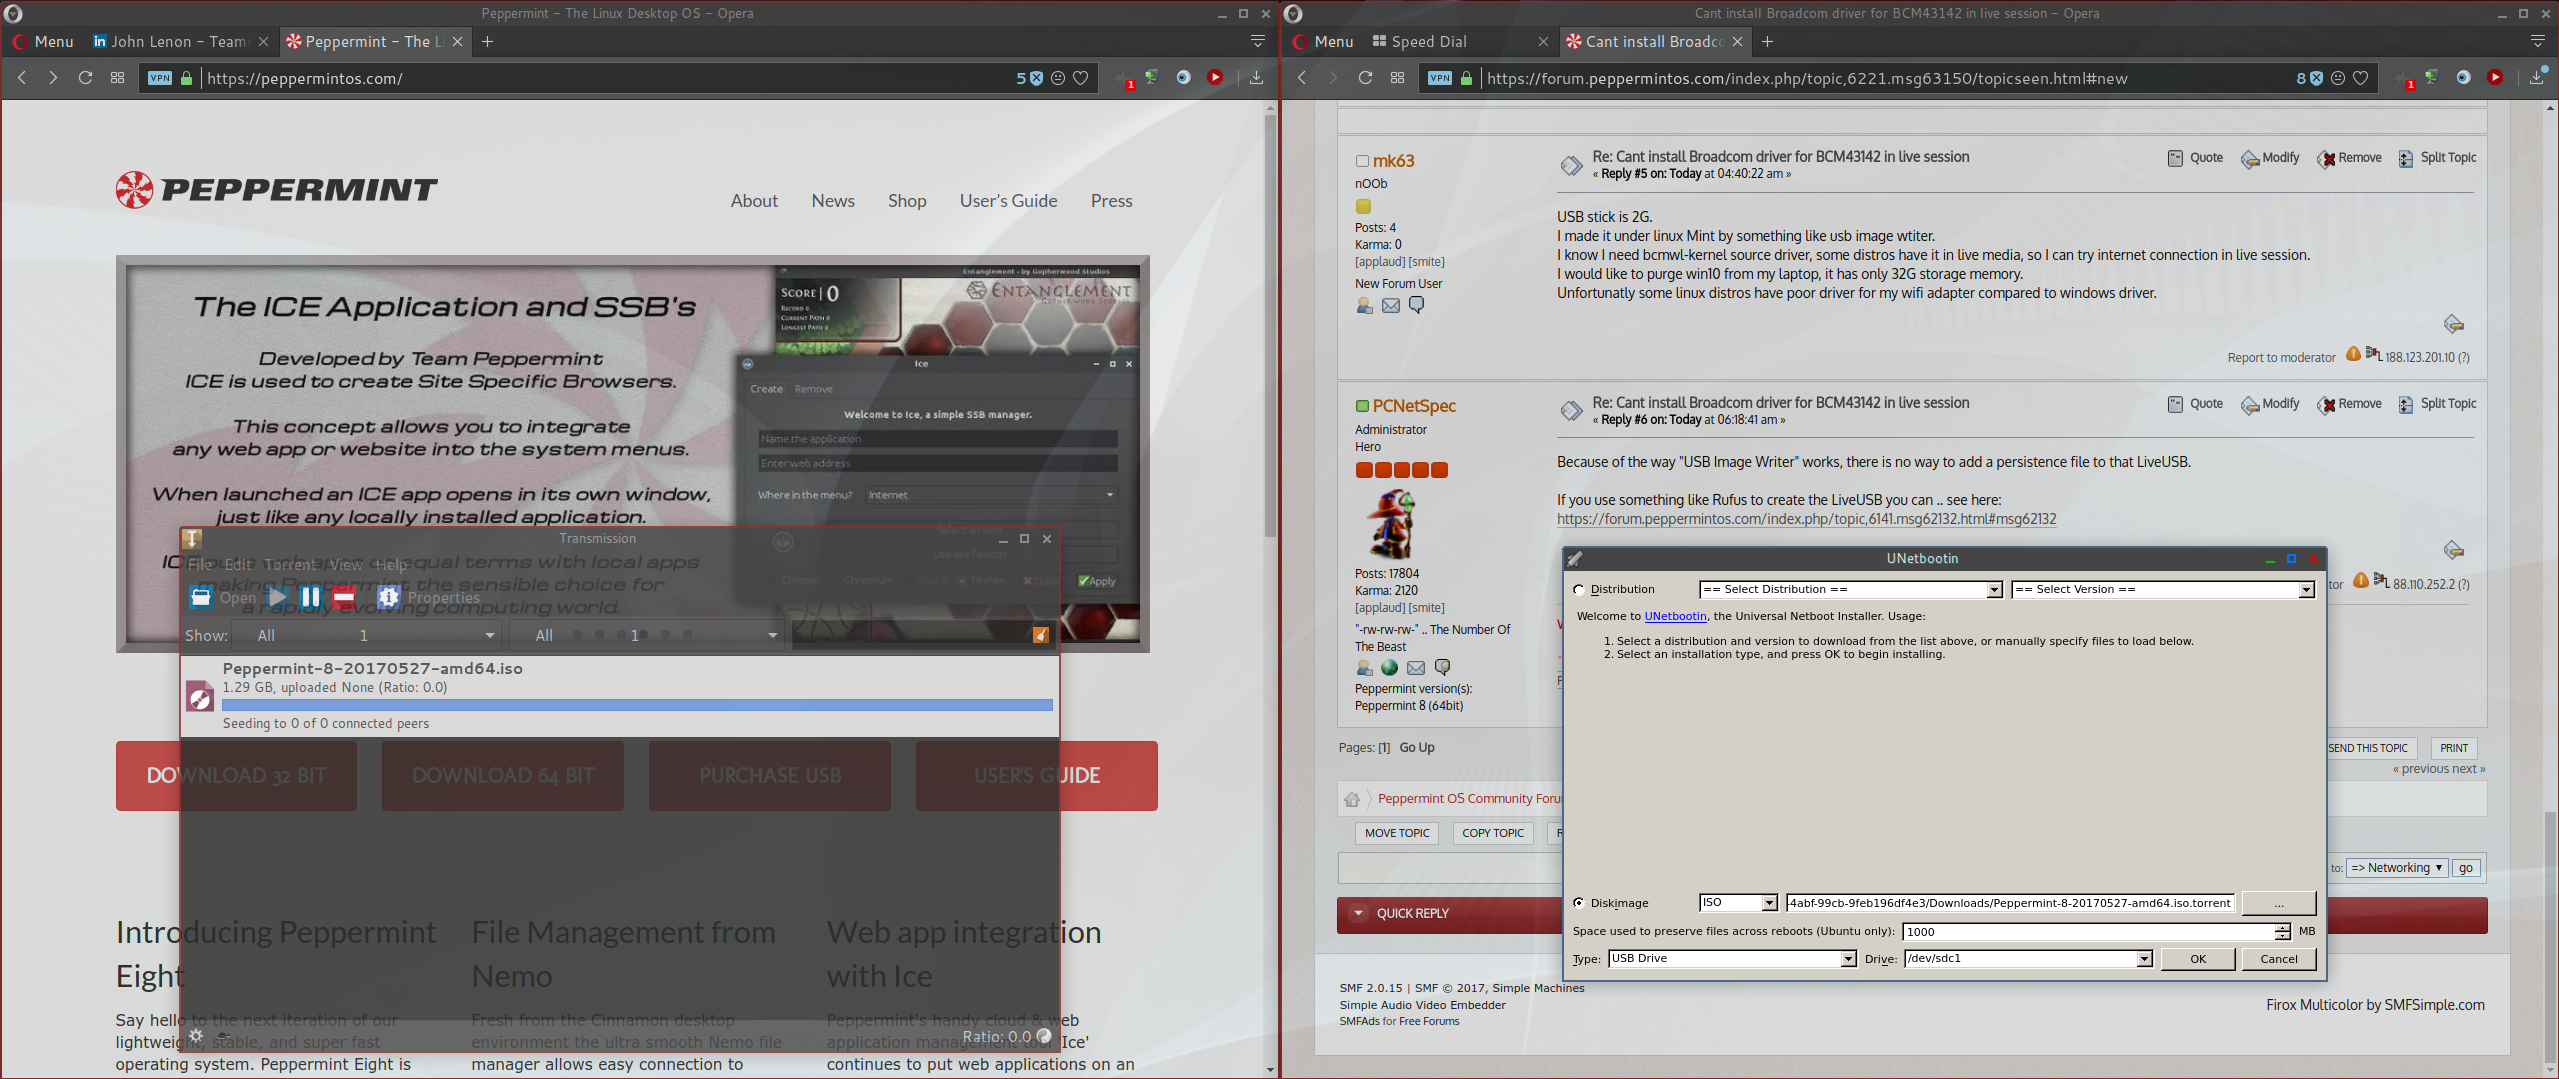Reload the Peppermint homepage in left Opera
This screenshot has width=2559, height=1079.
tap(85, 78)
